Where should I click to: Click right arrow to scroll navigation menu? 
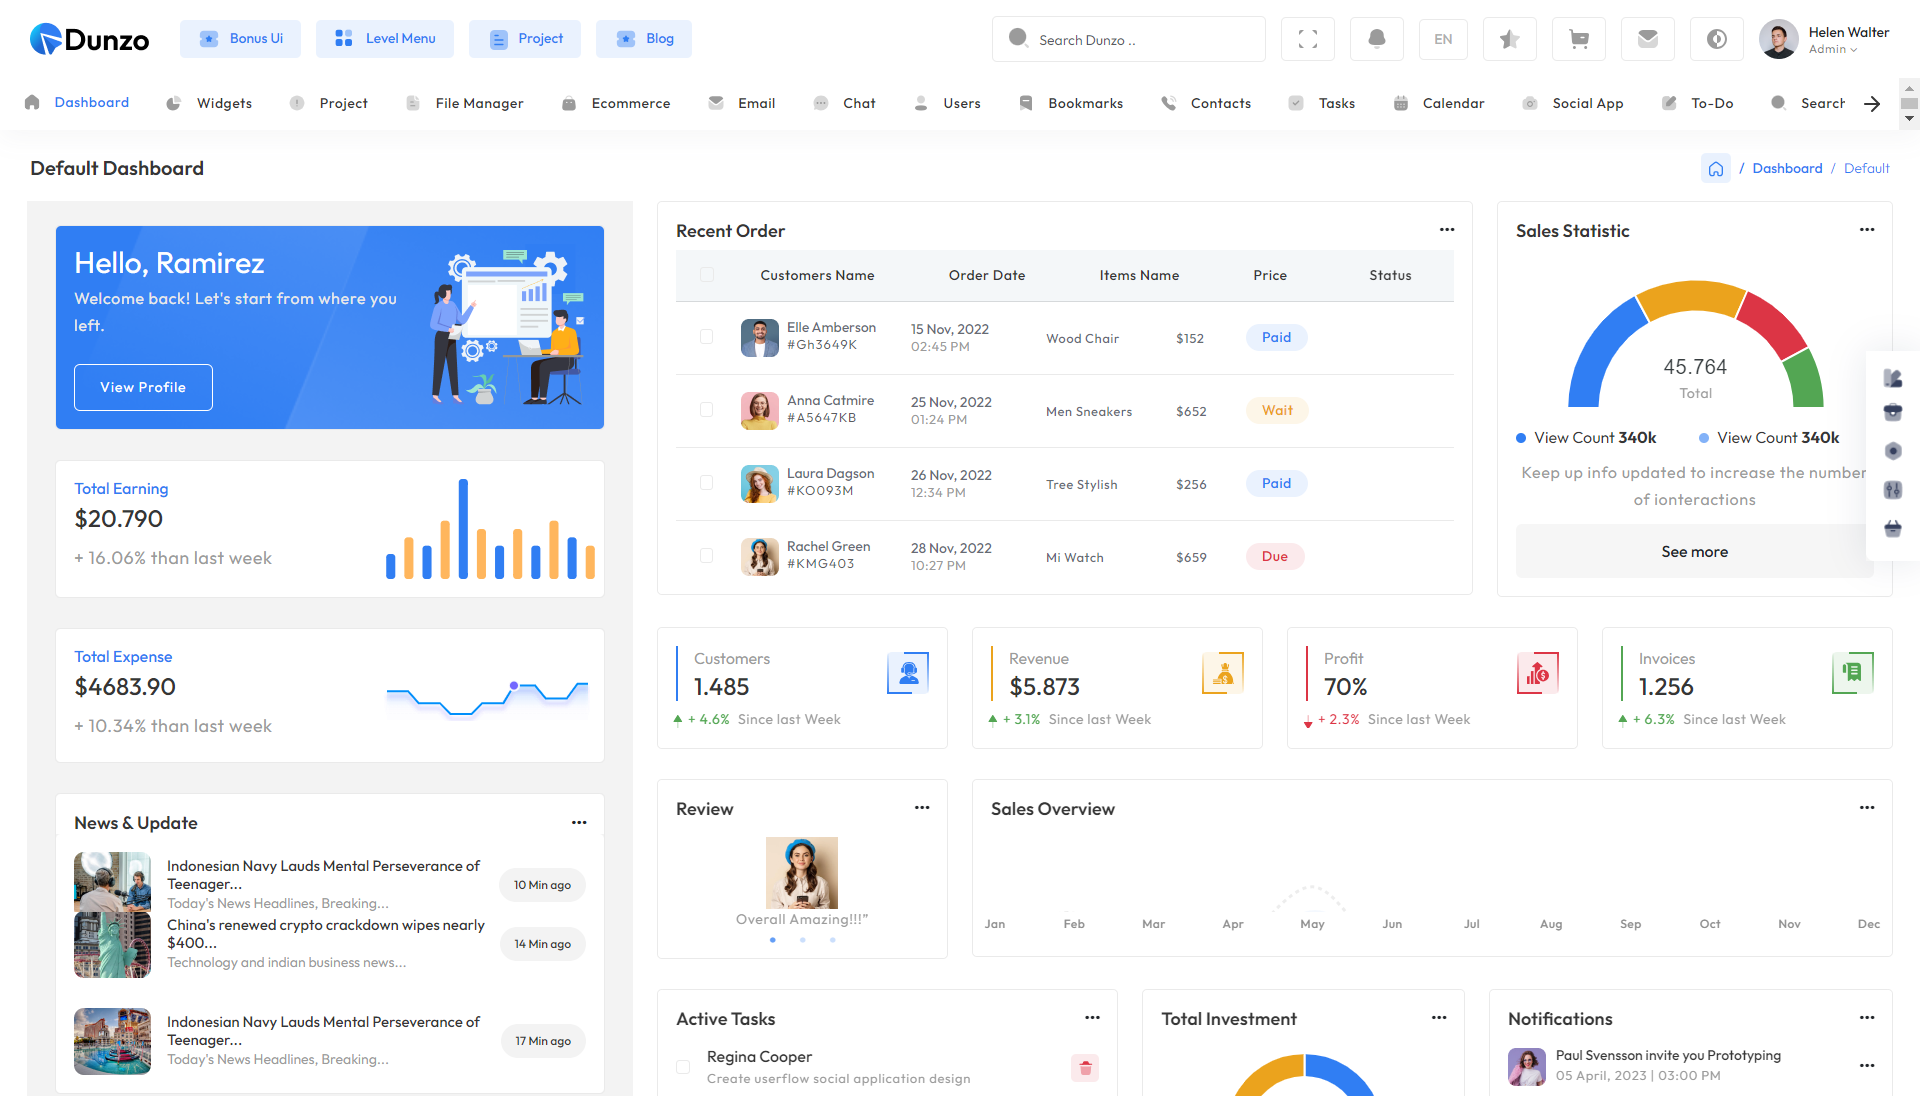click(1872, 103)
